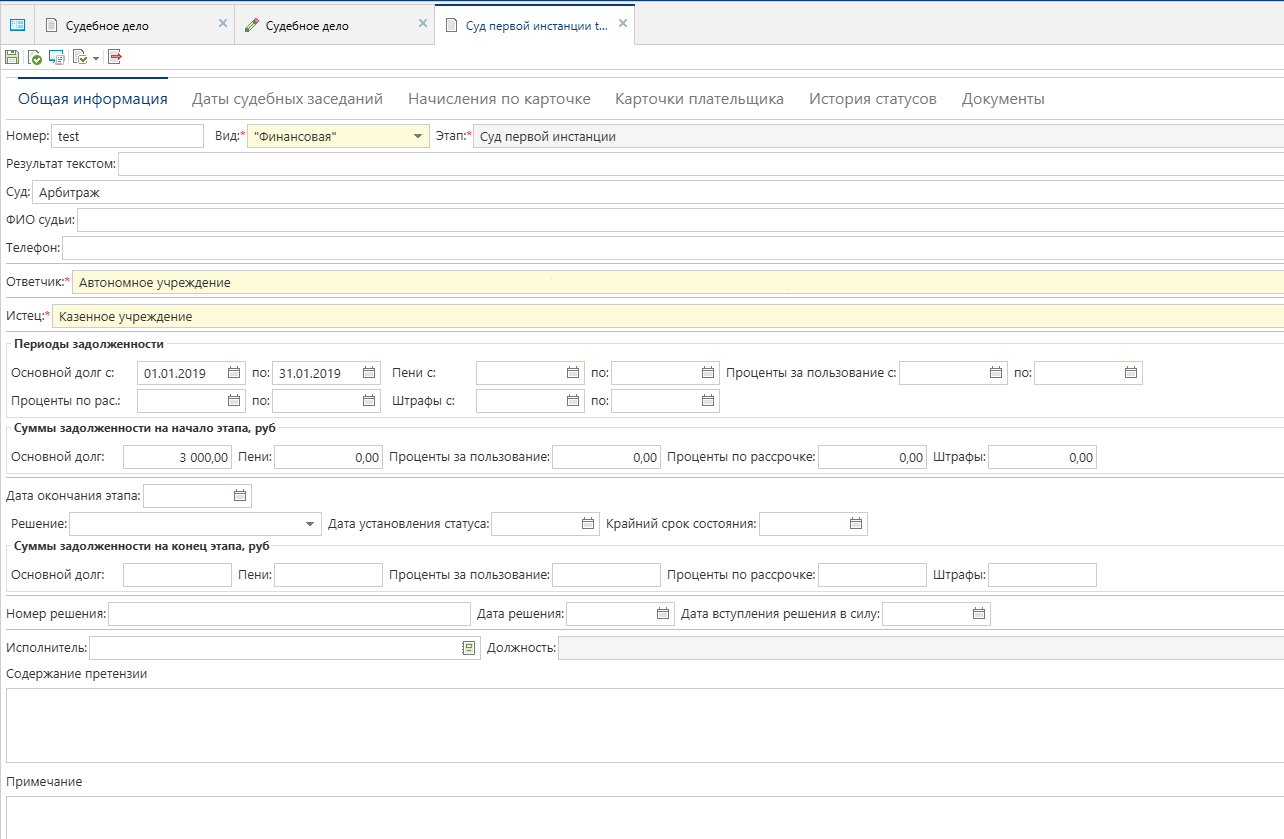Open the Начисления по карточке tab

pyautogui.click(x=499, y=99)
